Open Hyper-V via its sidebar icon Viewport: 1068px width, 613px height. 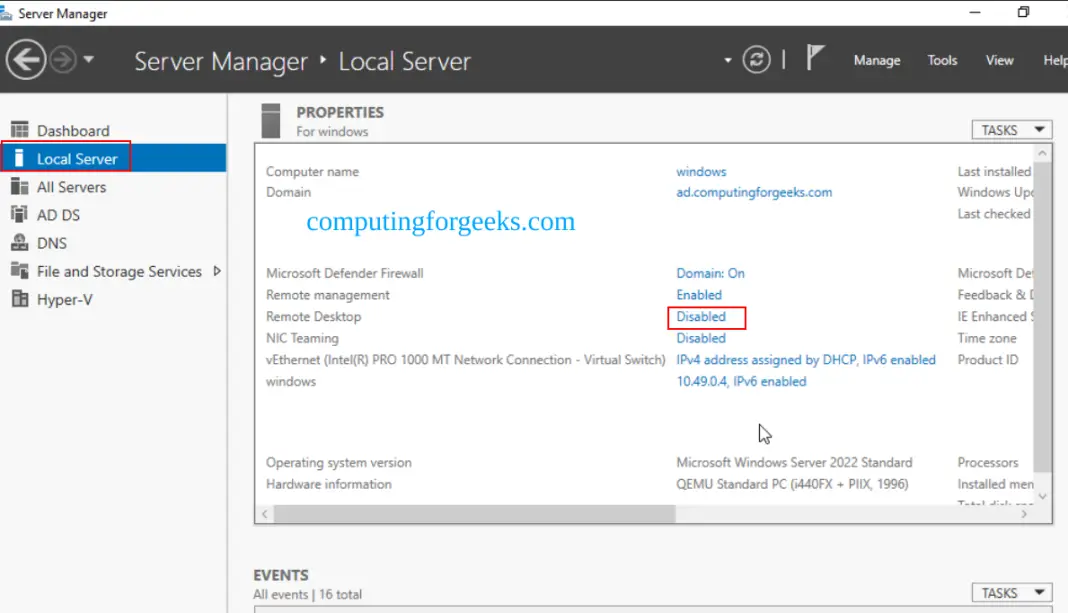click(x=21, y=299)
